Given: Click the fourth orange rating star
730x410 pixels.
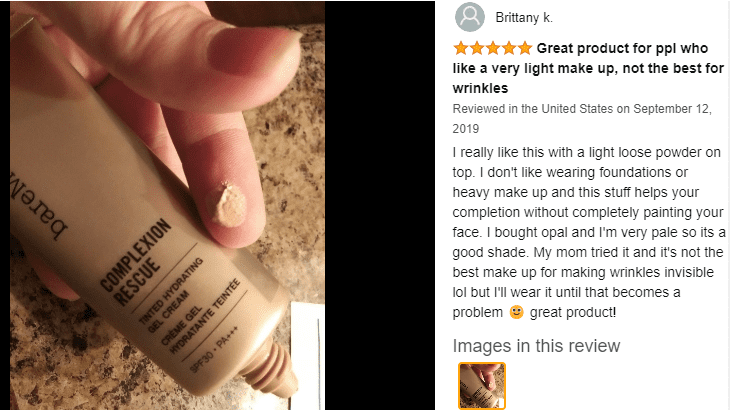Looking at the screenshot, I should 509,48.
